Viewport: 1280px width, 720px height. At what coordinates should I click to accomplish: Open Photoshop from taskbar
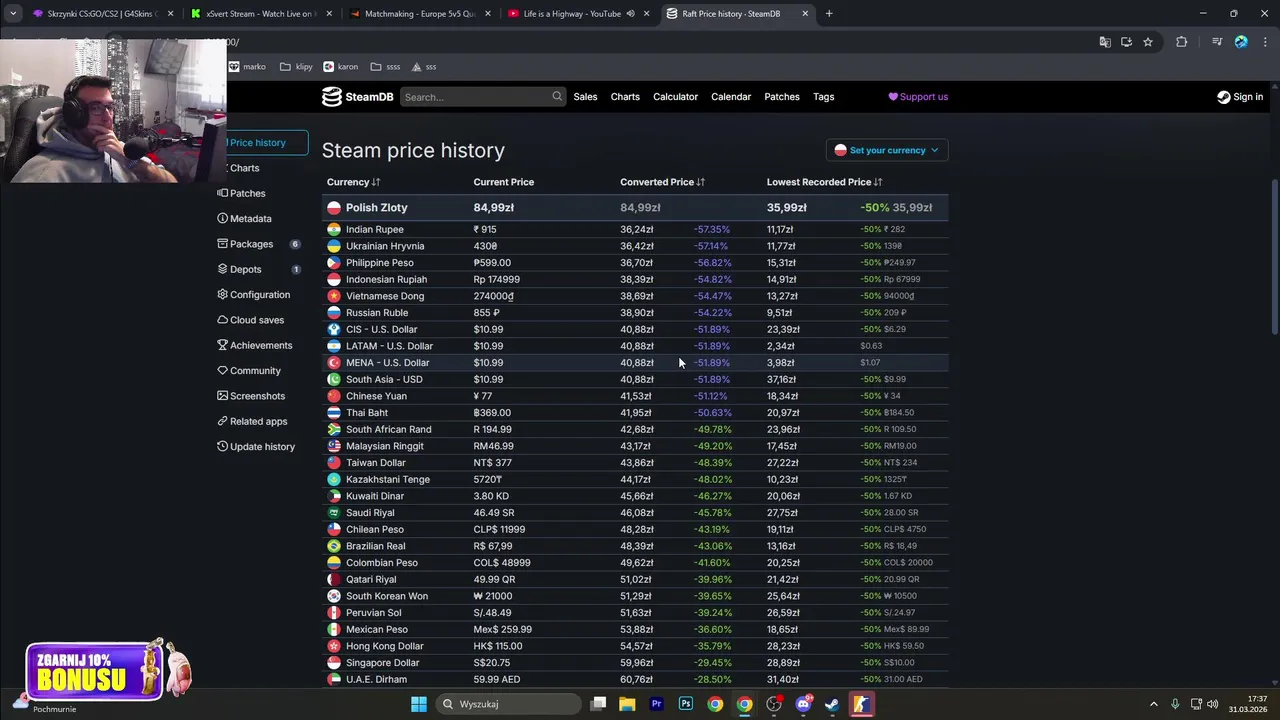686,704
